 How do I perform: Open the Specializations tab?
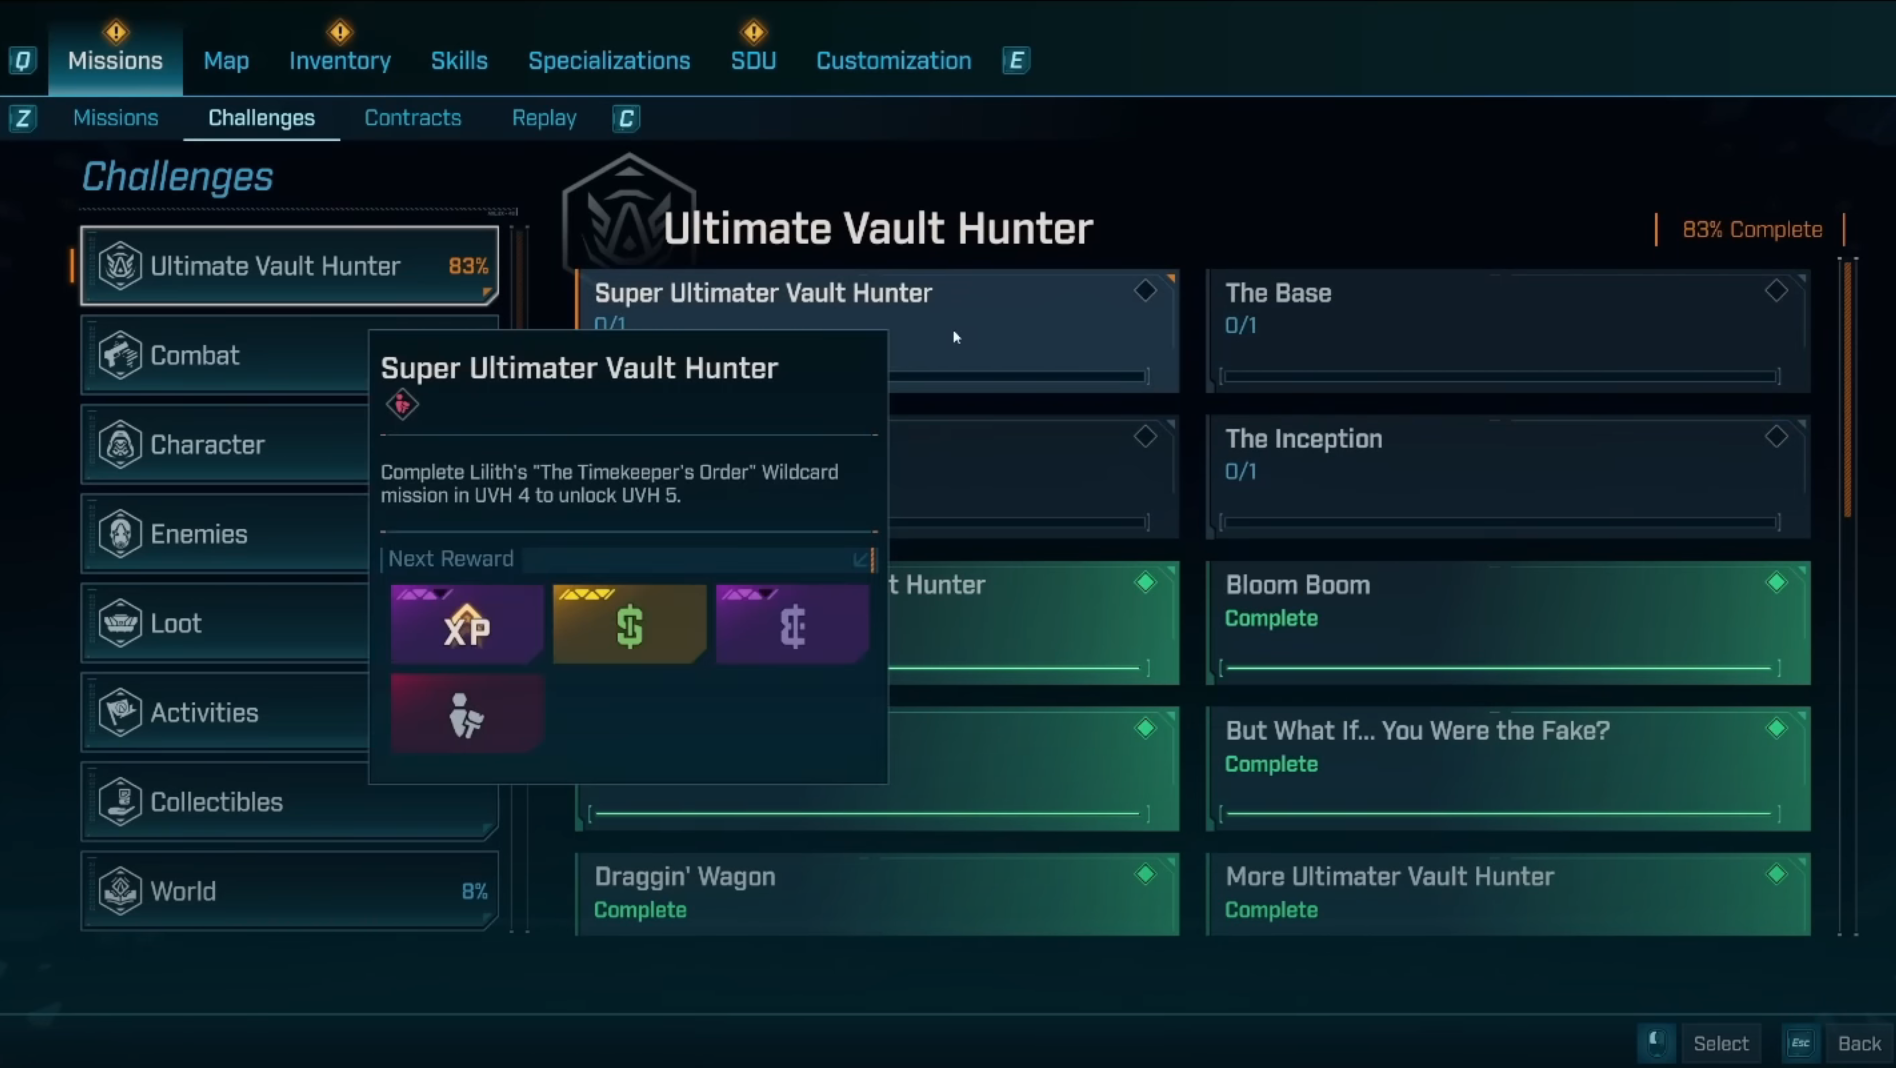tap(609, 61)
